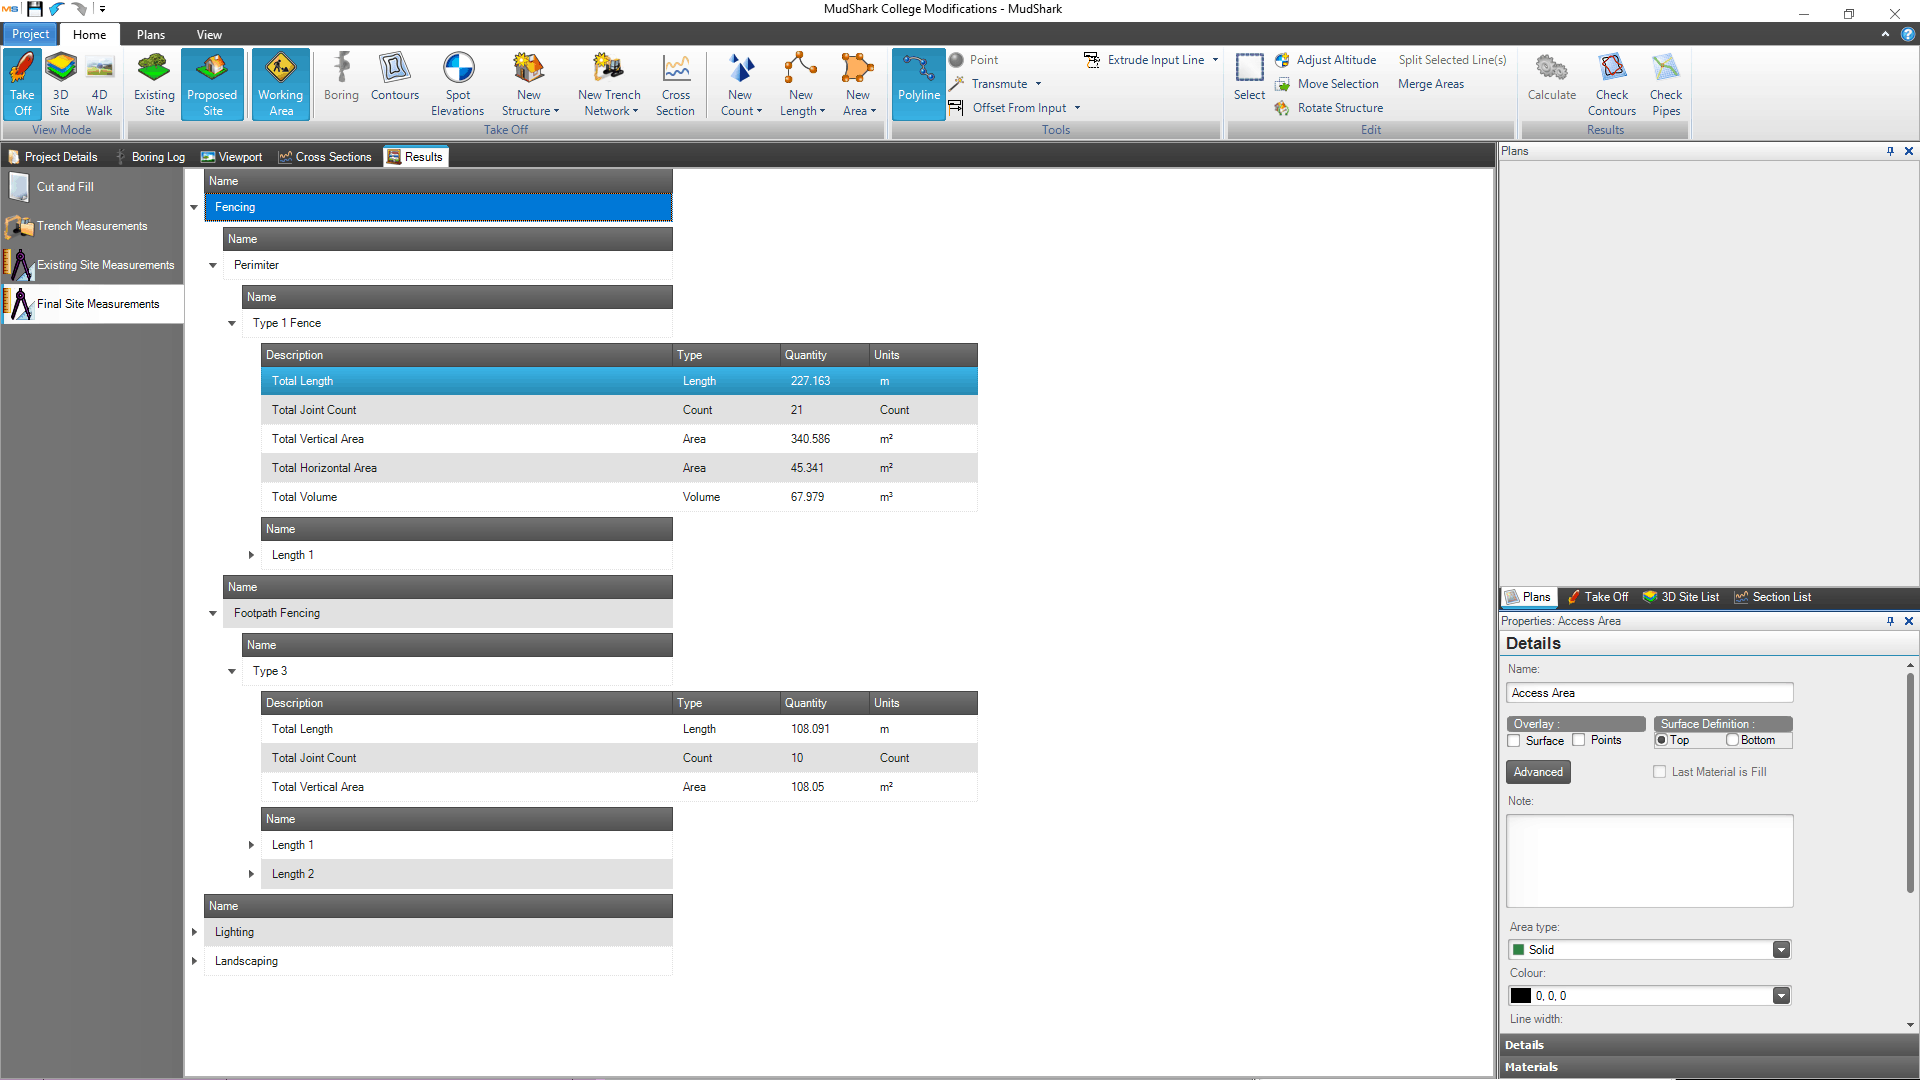
Task: Select the Polyline tool in toolbar
Action: [x=919, y=83]
